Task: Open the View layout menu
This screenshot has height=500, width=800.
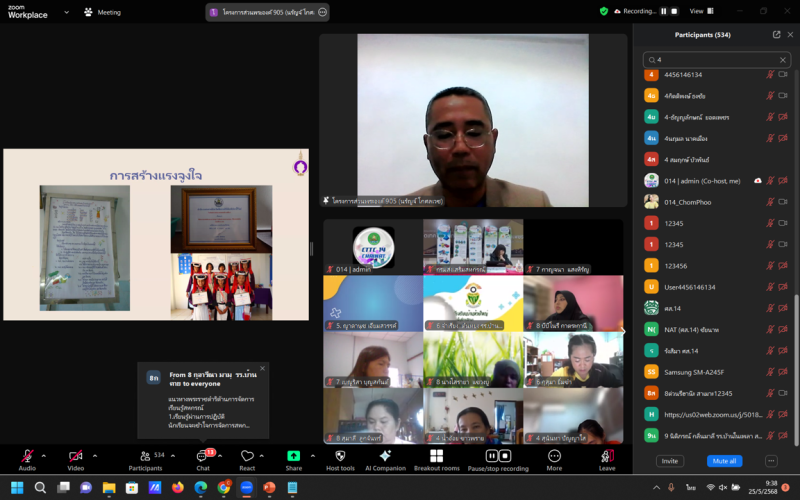Action: click(x=702, y=11)
